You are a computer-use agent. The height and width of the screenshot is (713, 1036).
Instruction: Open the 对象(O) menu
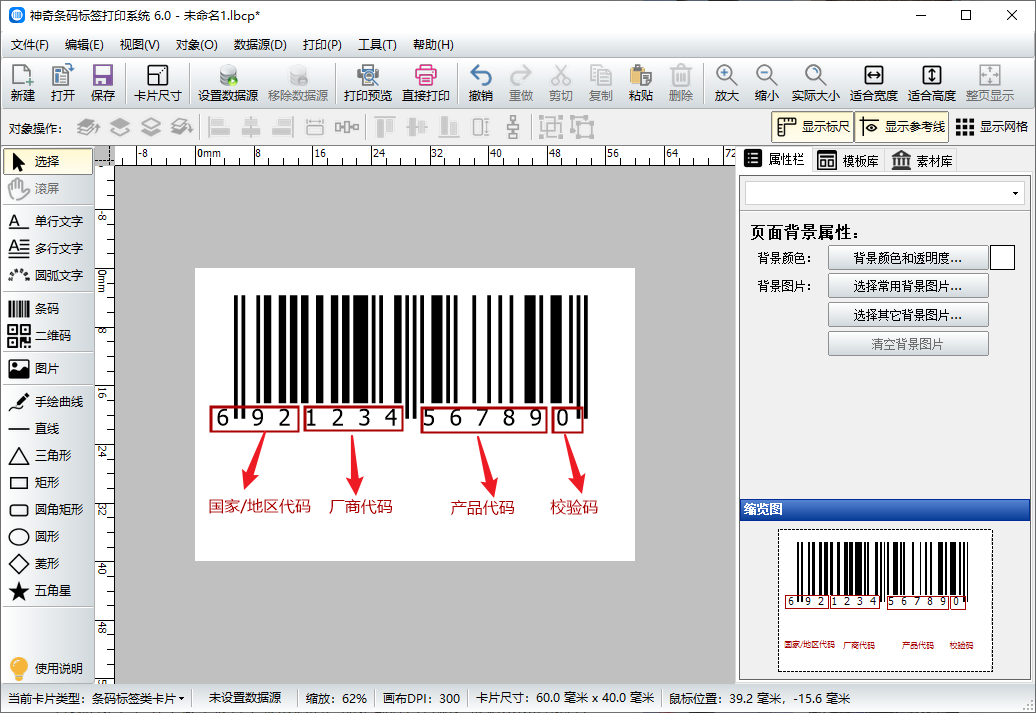click(x=196, y=45)
